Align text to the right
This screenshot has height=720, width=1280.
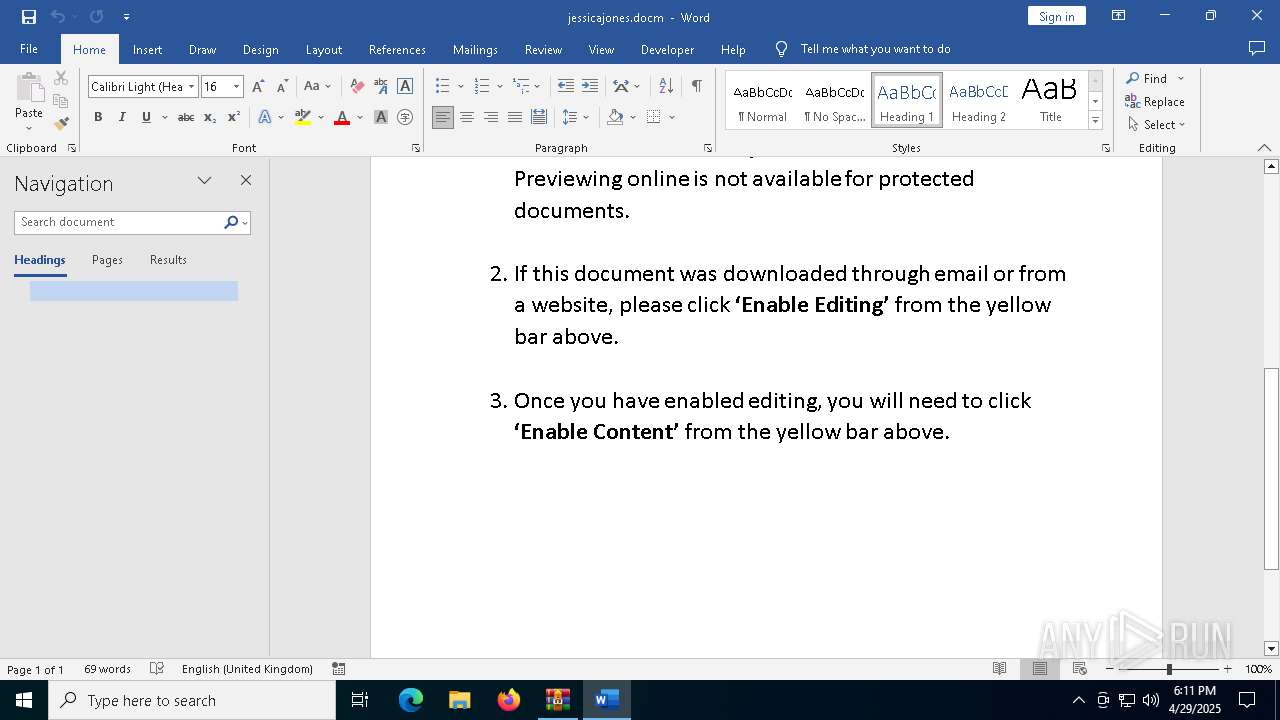(x=491, y=117)
